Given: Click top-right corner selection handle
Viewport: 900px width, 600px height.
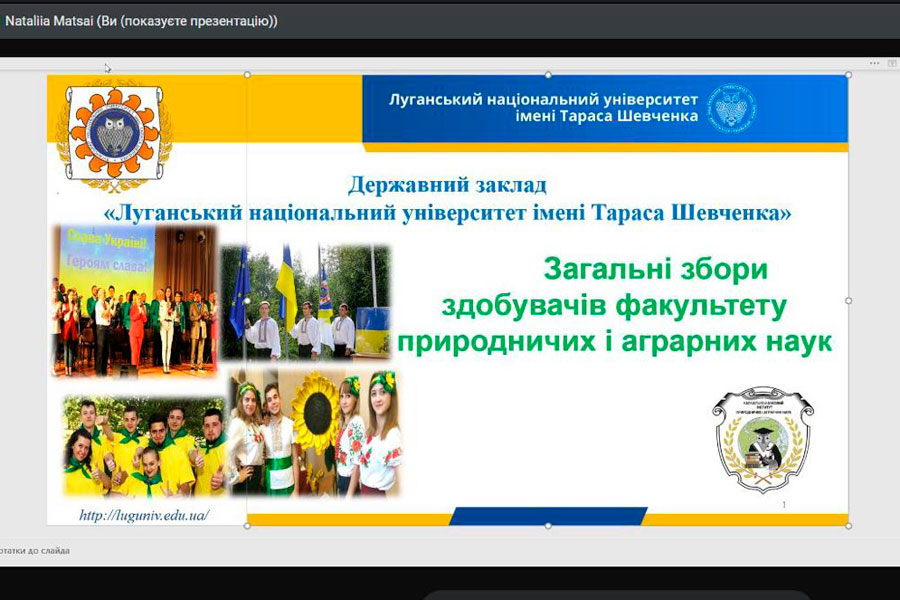Looking at the screenshot, I should pyautogui.click(x=848, y=75).
